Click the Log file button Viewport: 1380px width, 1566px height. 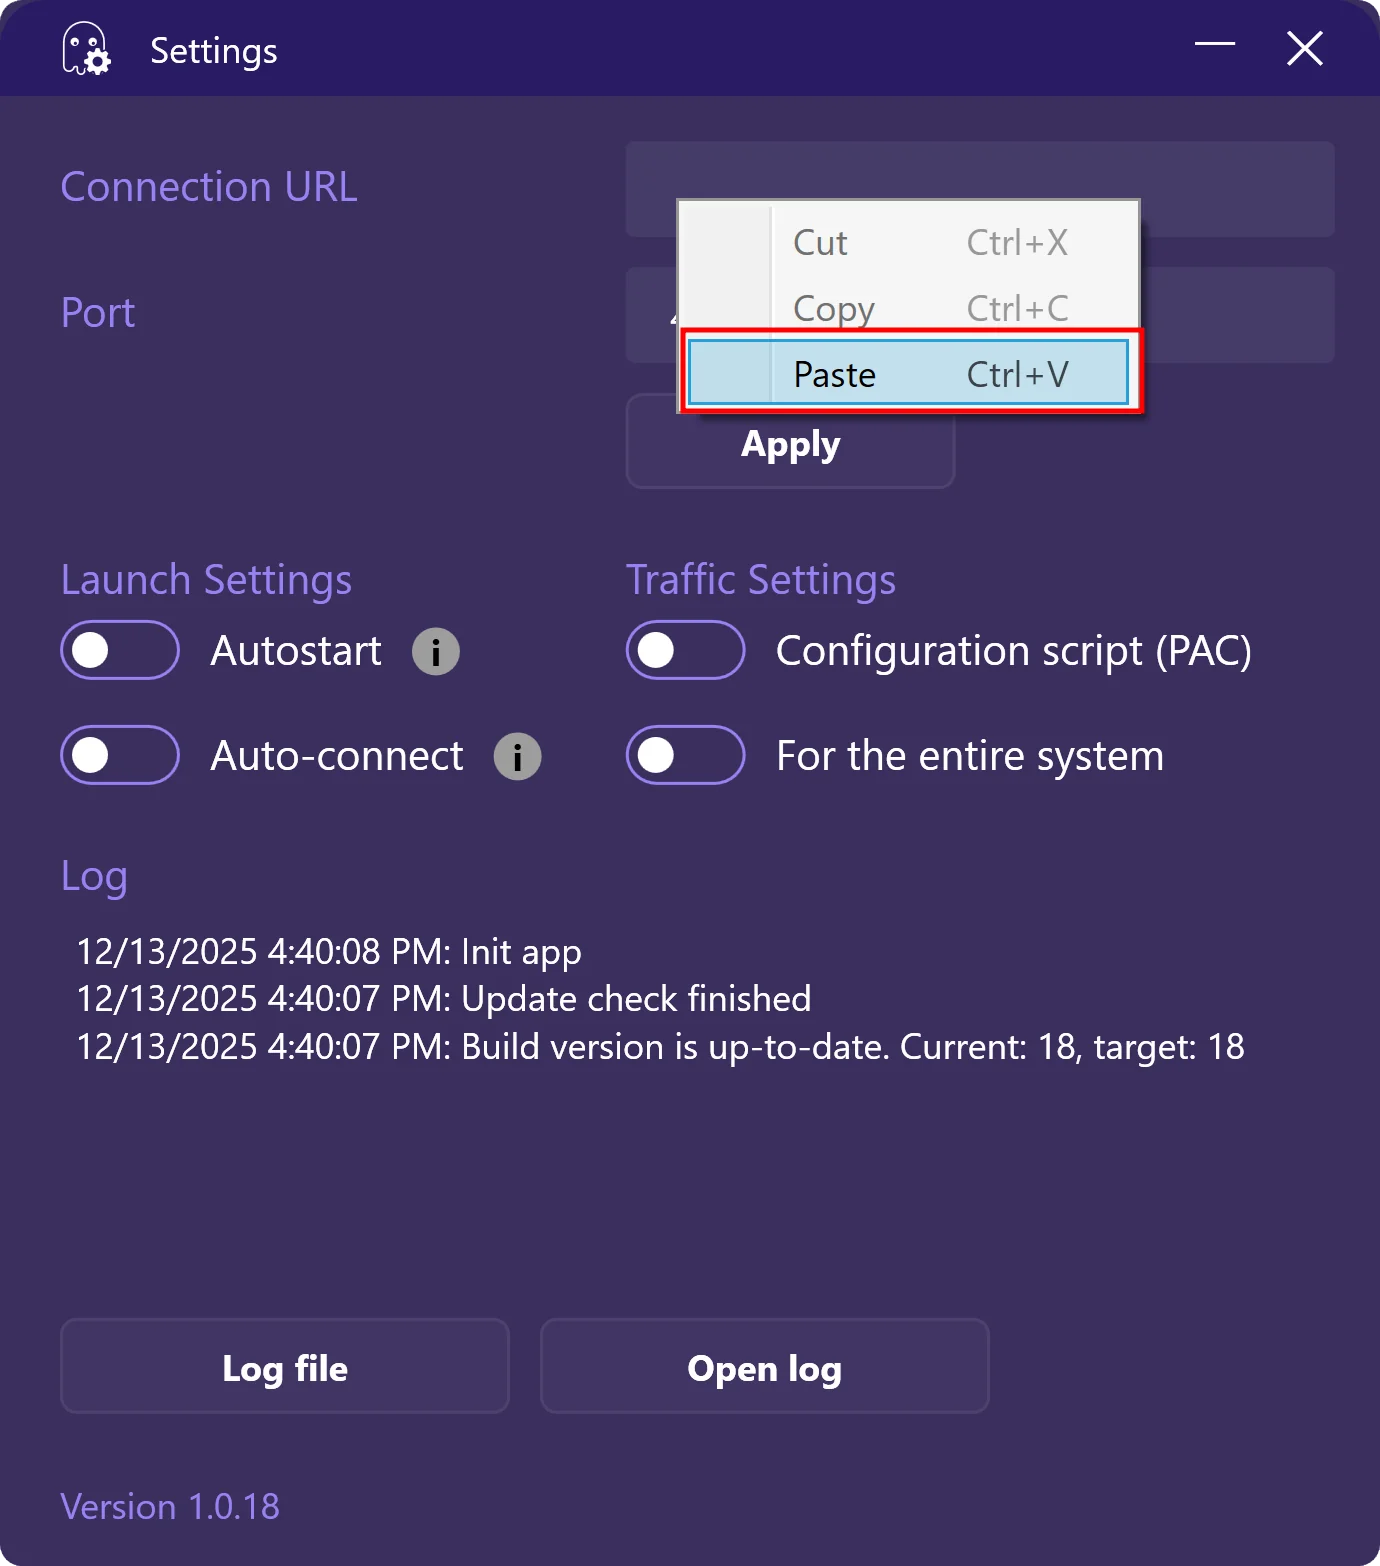tap(285, 1367)
